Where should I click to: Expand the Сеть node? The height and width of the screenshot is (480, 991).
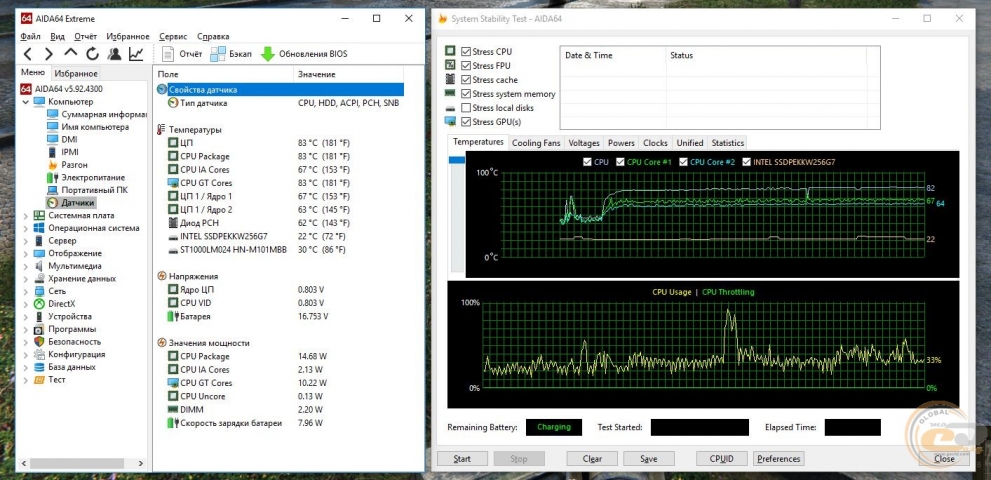coord(26,292)
